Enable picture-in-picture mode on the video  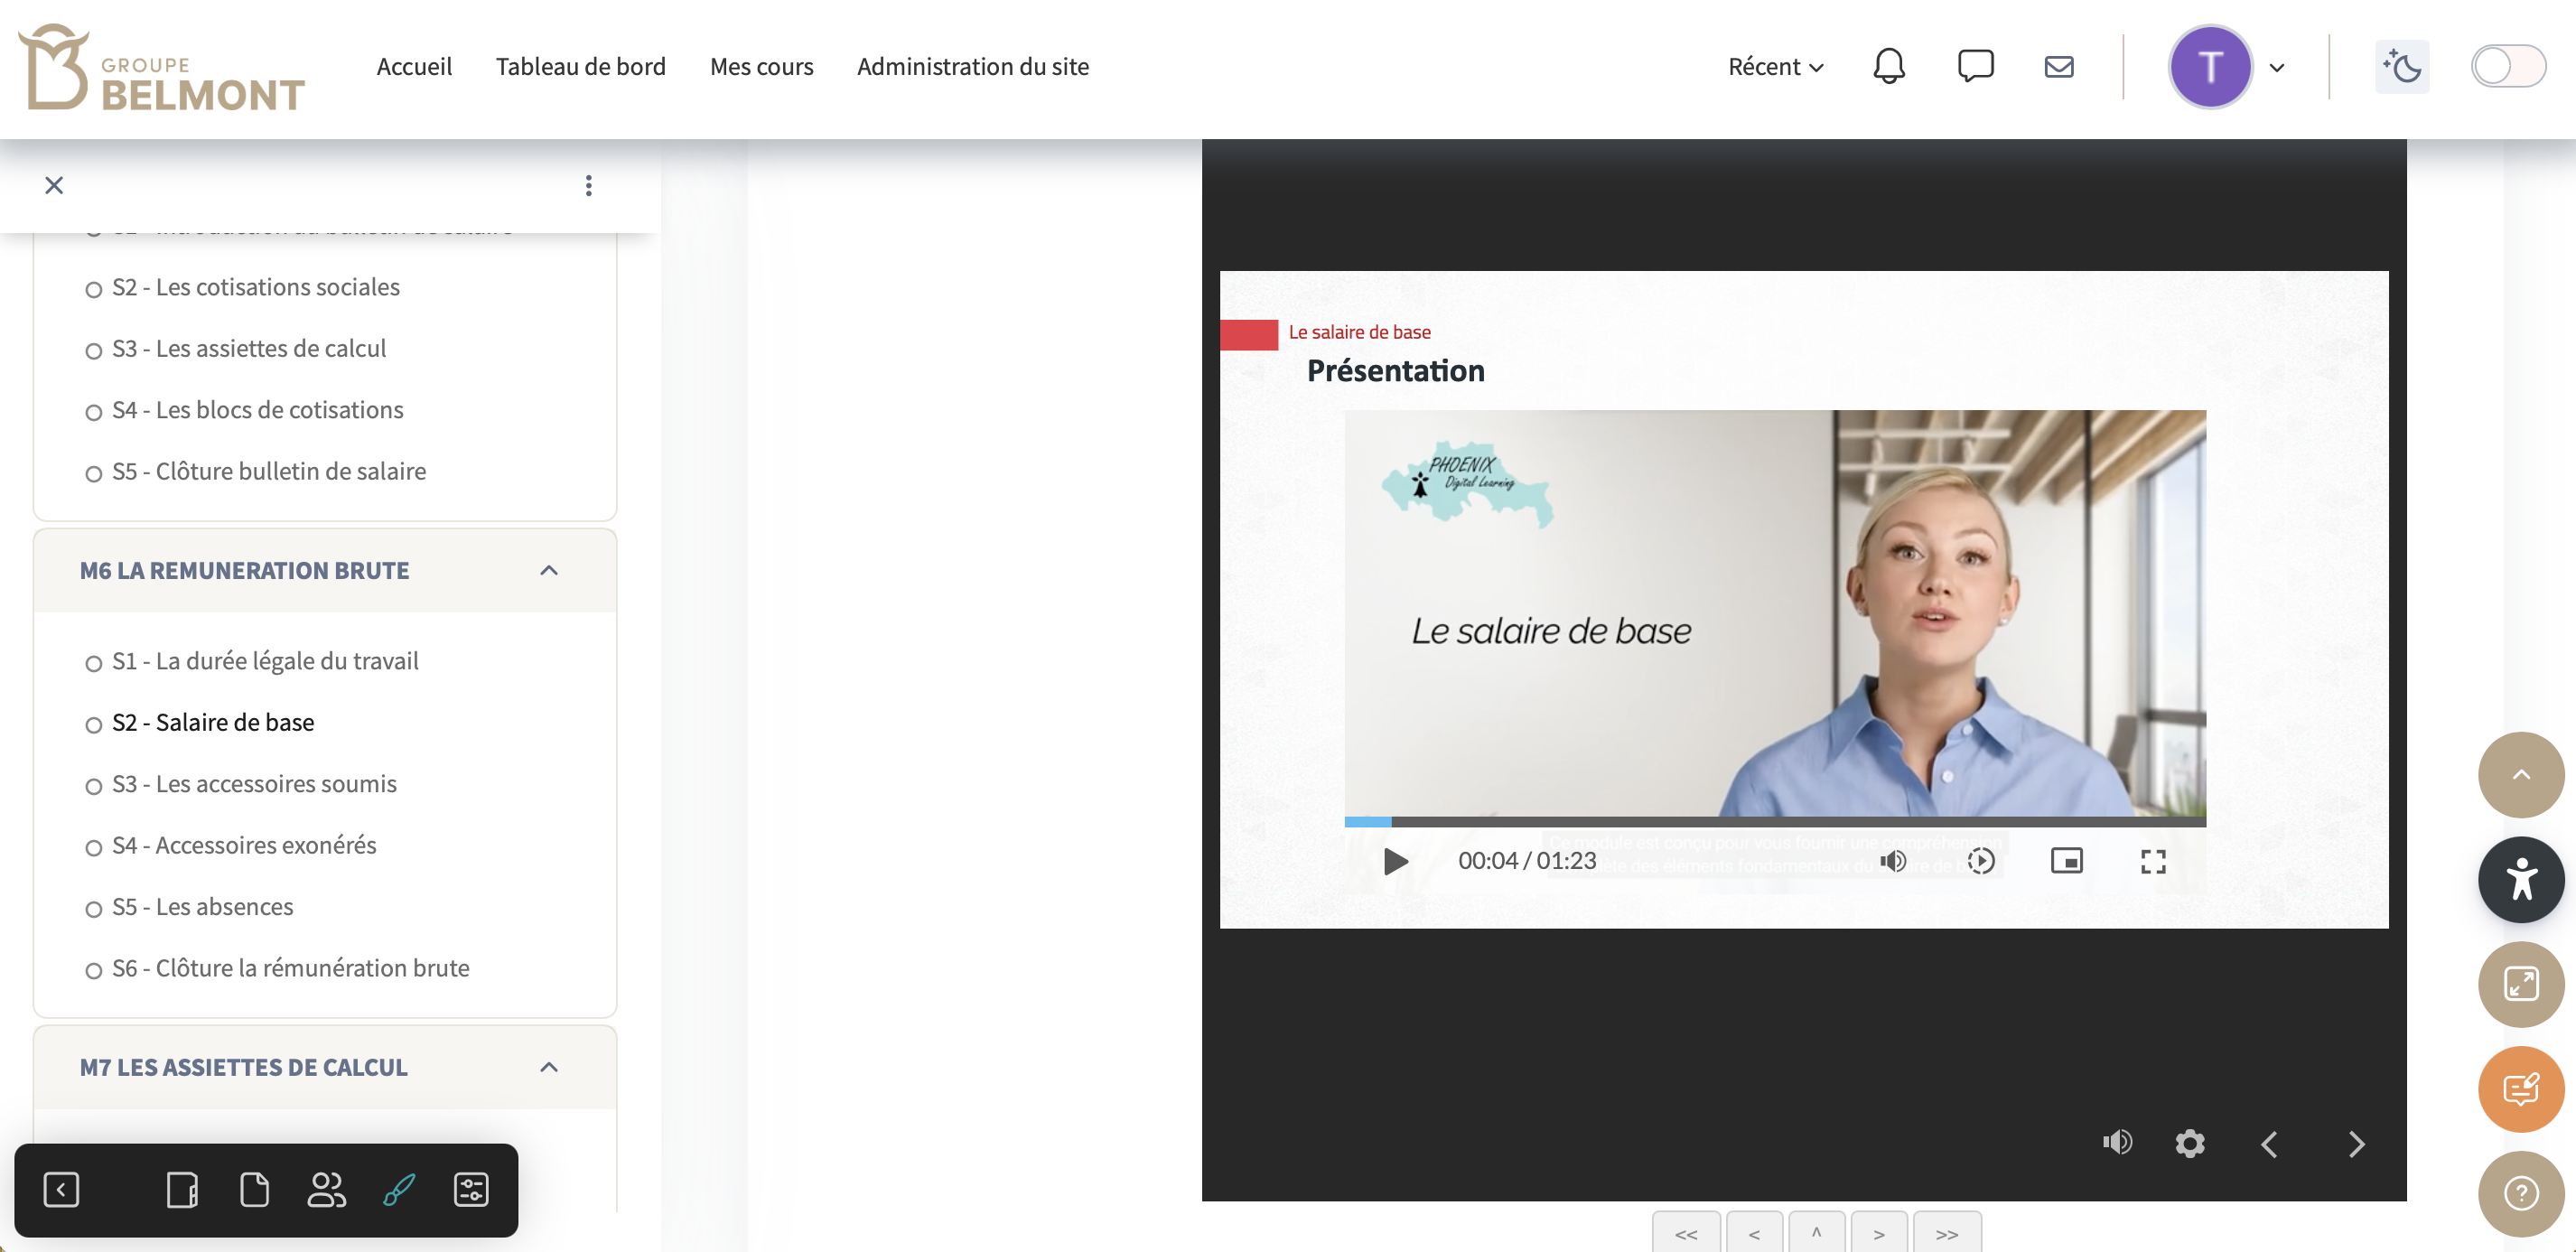(x=2066, y=861)
